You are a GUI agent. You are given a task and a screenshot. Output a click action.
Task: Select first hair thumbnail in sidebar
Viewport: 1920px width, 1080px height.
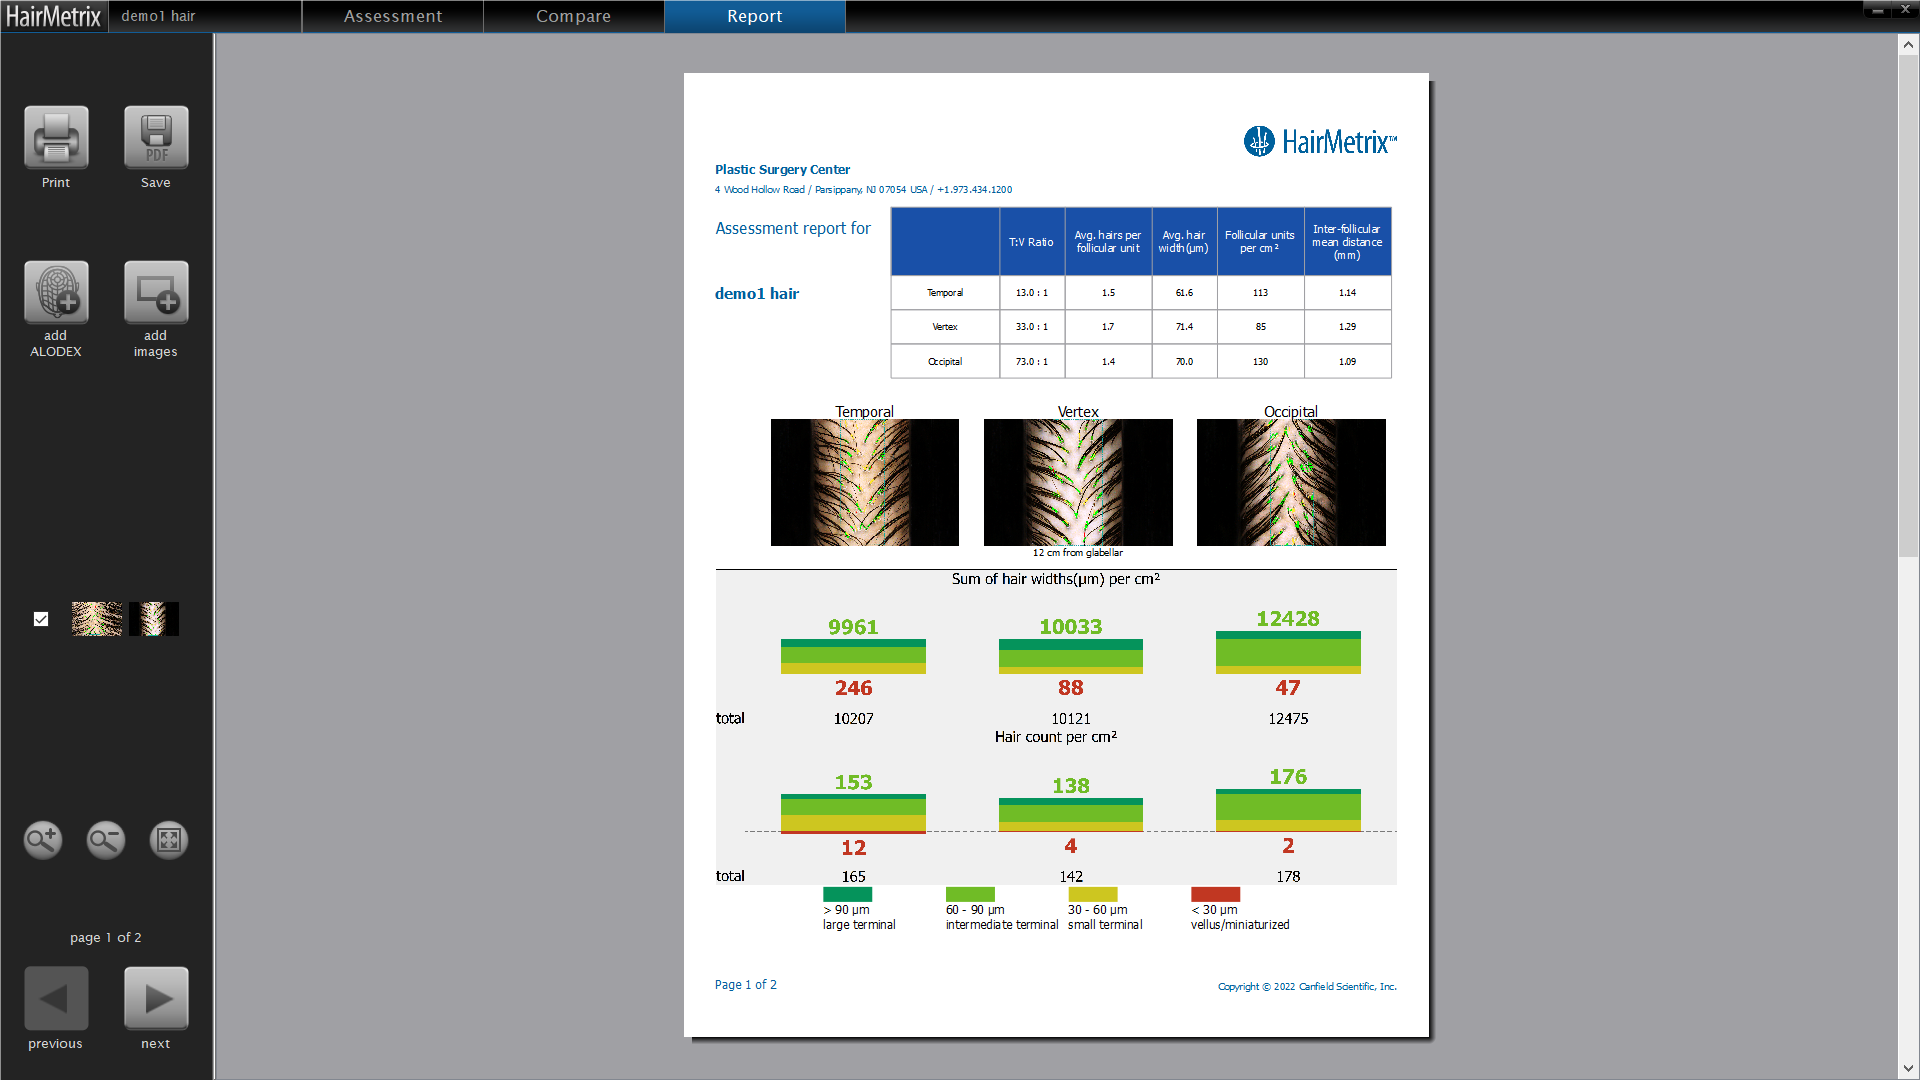97,619
